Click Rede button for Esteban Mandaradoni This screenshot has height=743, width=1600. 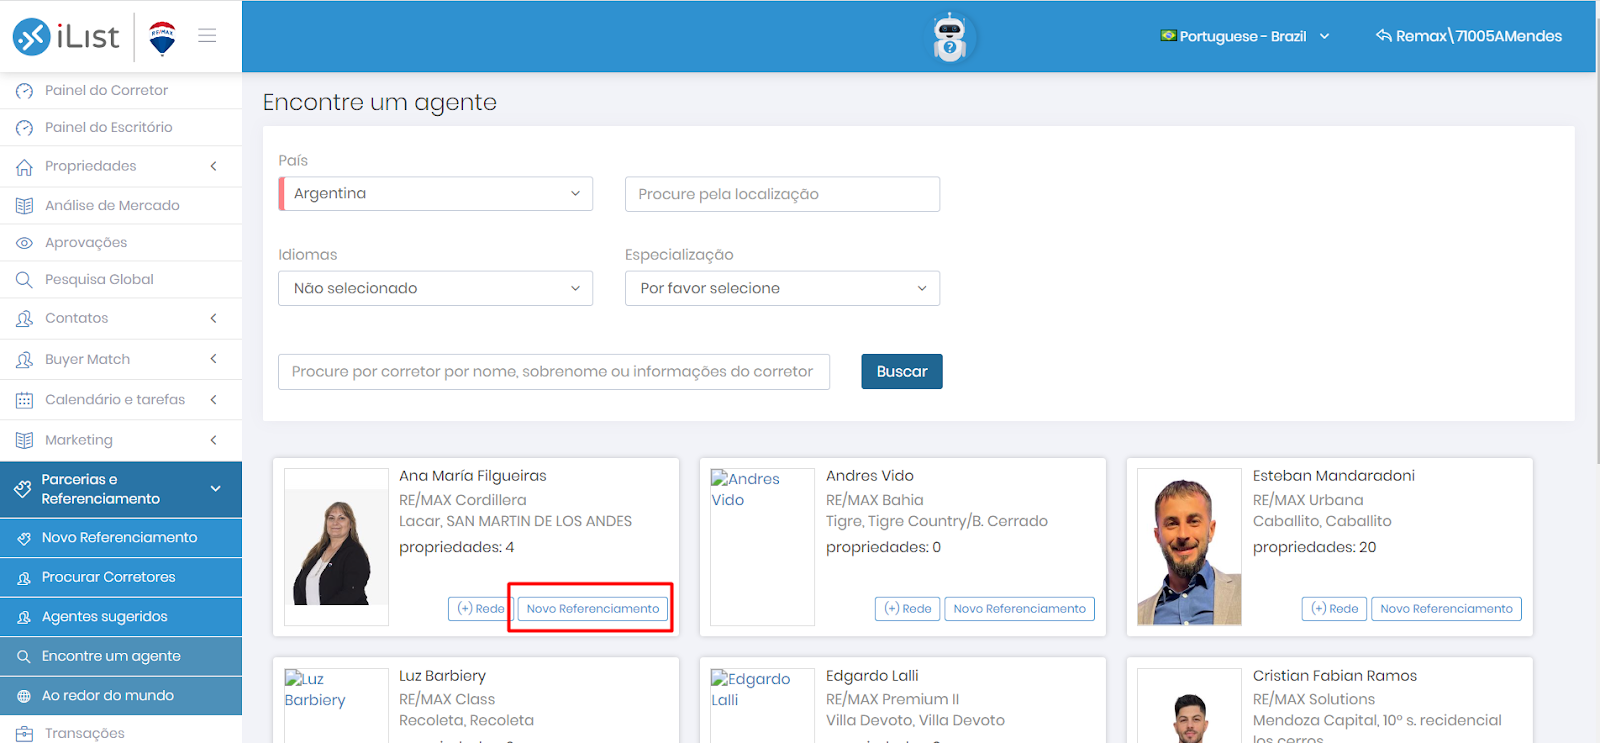pos(1334,608)
